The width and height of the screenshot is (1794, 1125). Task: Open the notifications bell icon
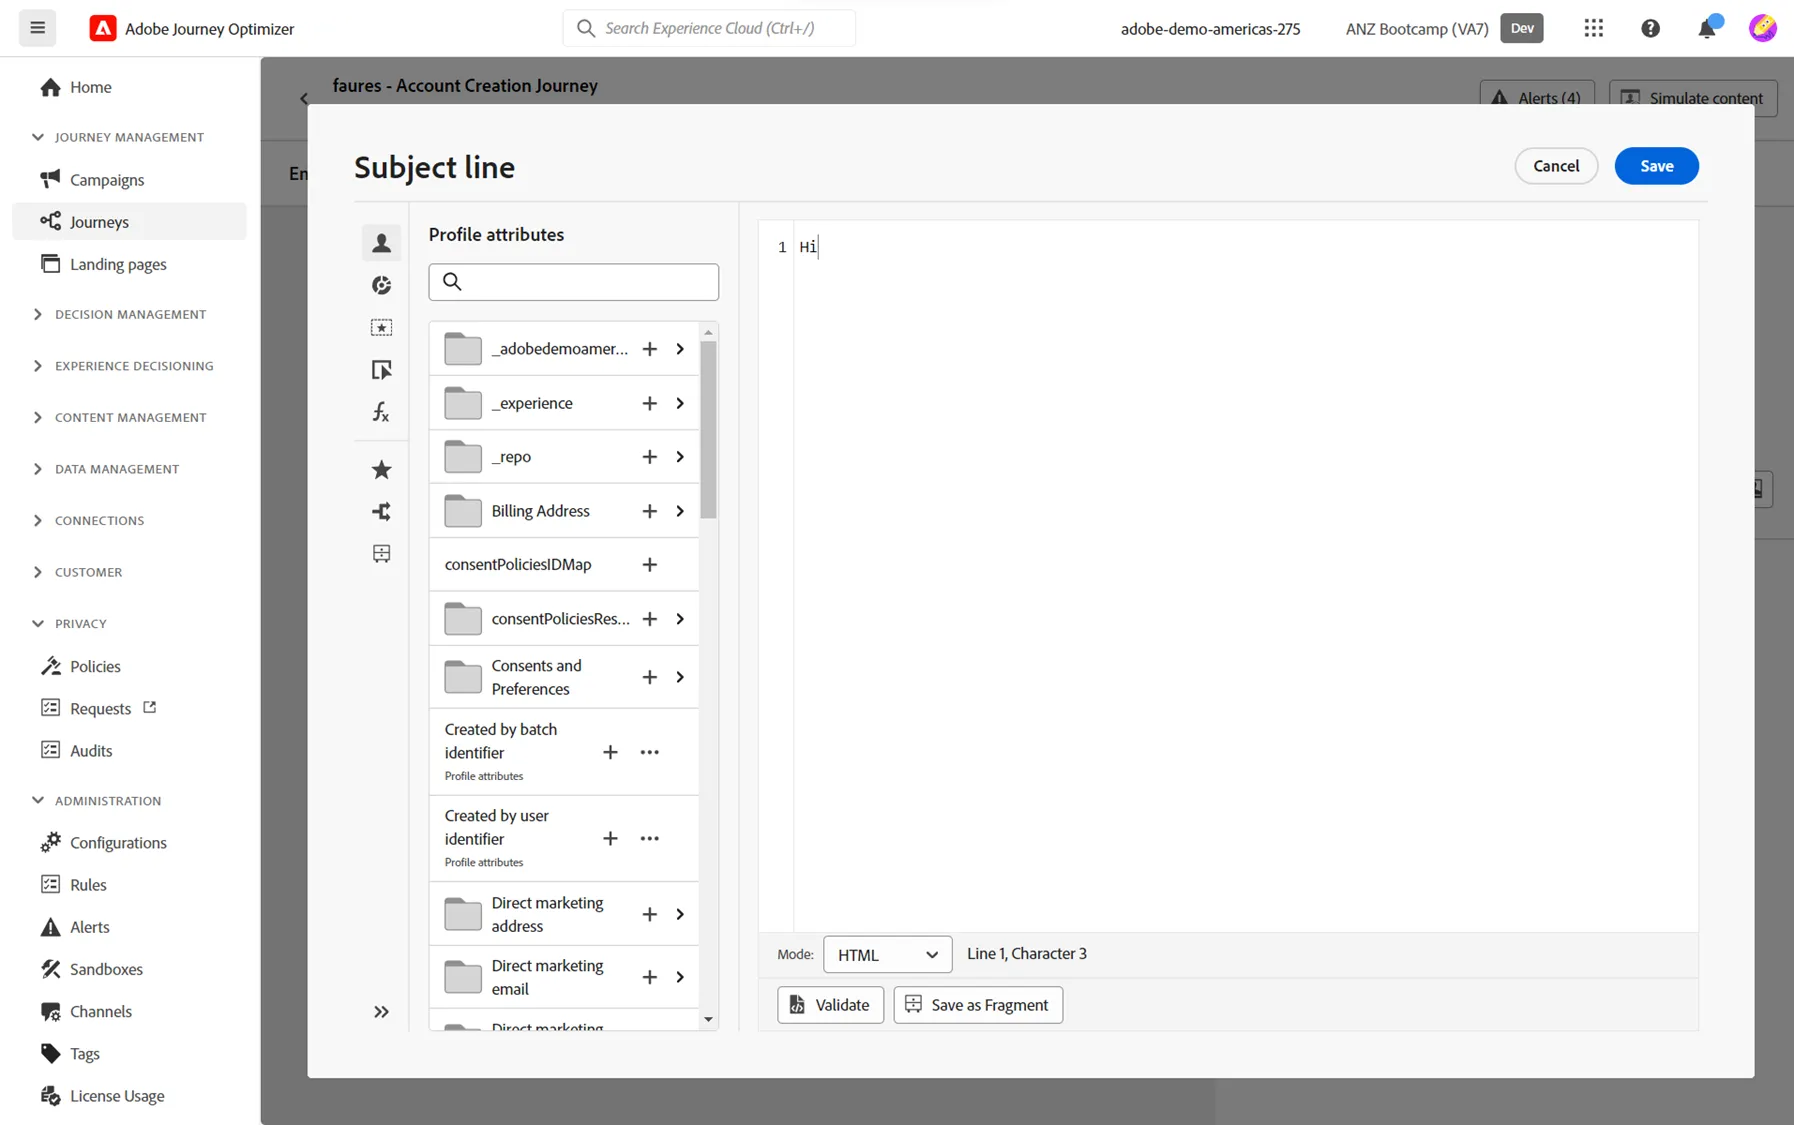point(1707,28)
